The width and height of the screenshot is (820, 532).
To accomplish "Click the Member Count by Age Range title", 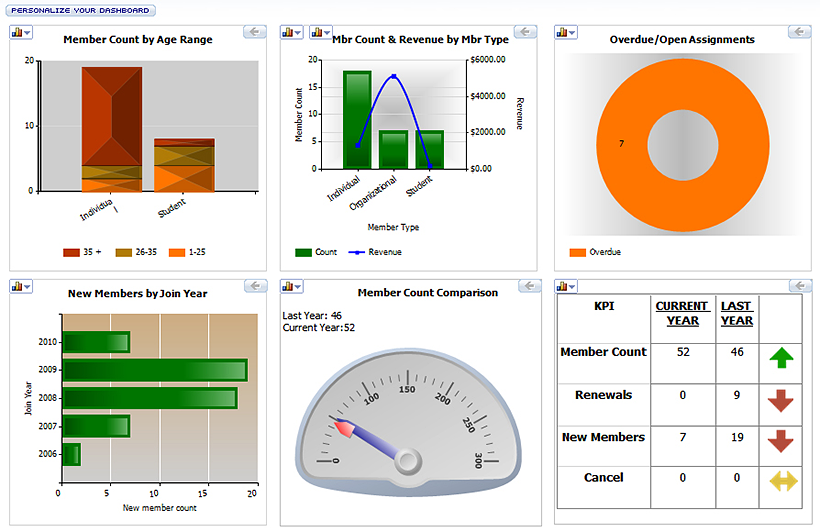I will (x=138, y=40).
